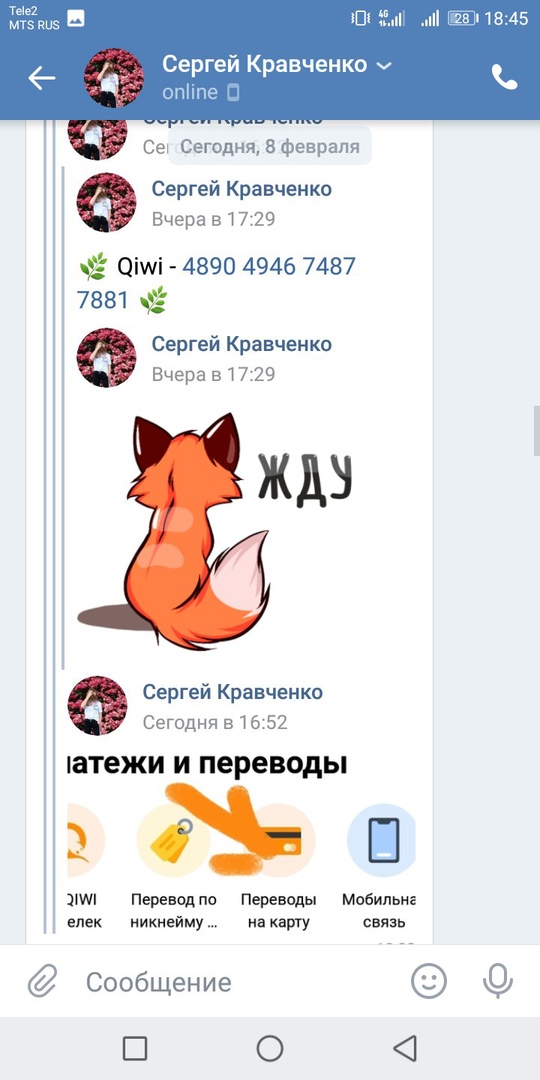The height and width of the screenshot is (1080, 540).
Task: Tap the fox ЖДУ sticker
Action: 214,530
